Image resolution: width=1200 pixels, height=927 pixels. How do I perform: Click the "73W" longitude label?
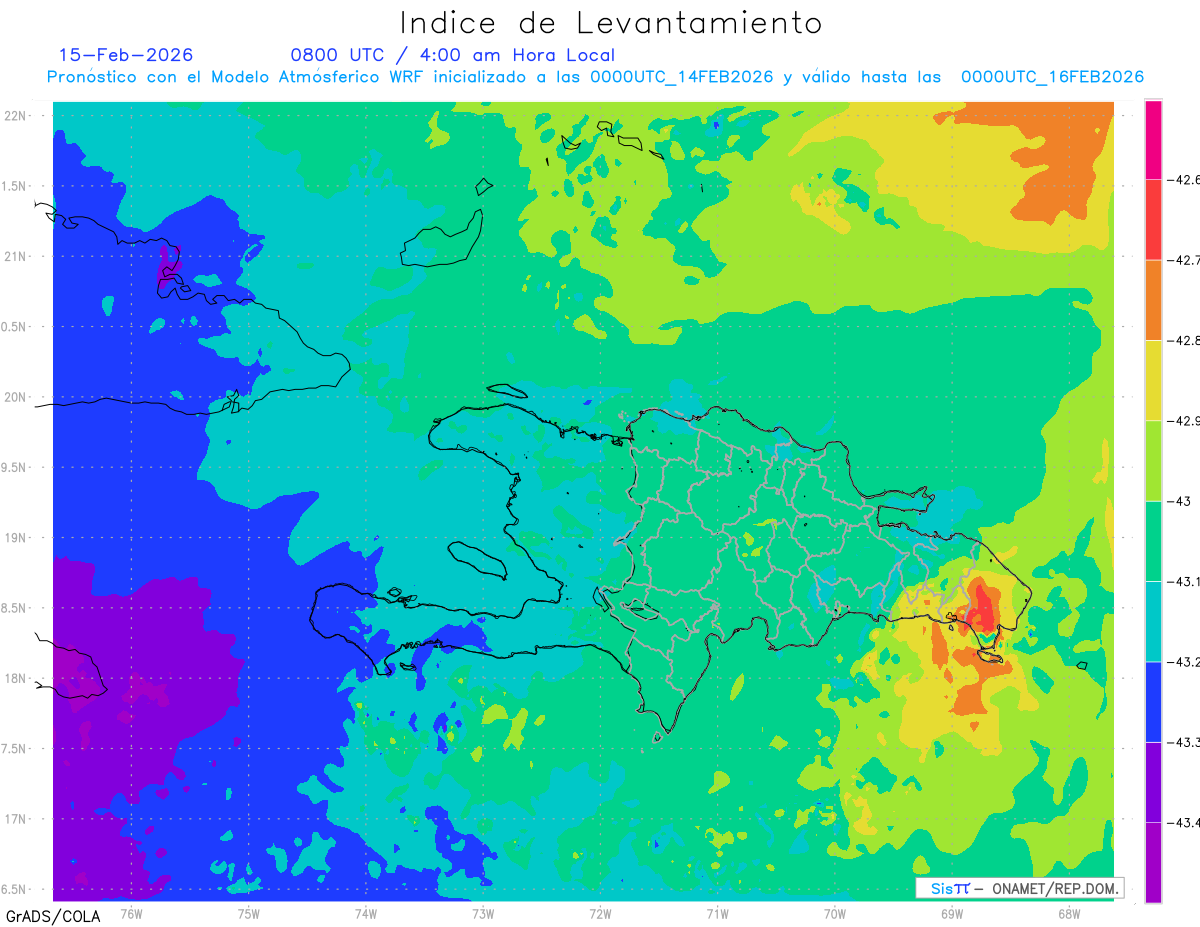click(x=483, y=914)
